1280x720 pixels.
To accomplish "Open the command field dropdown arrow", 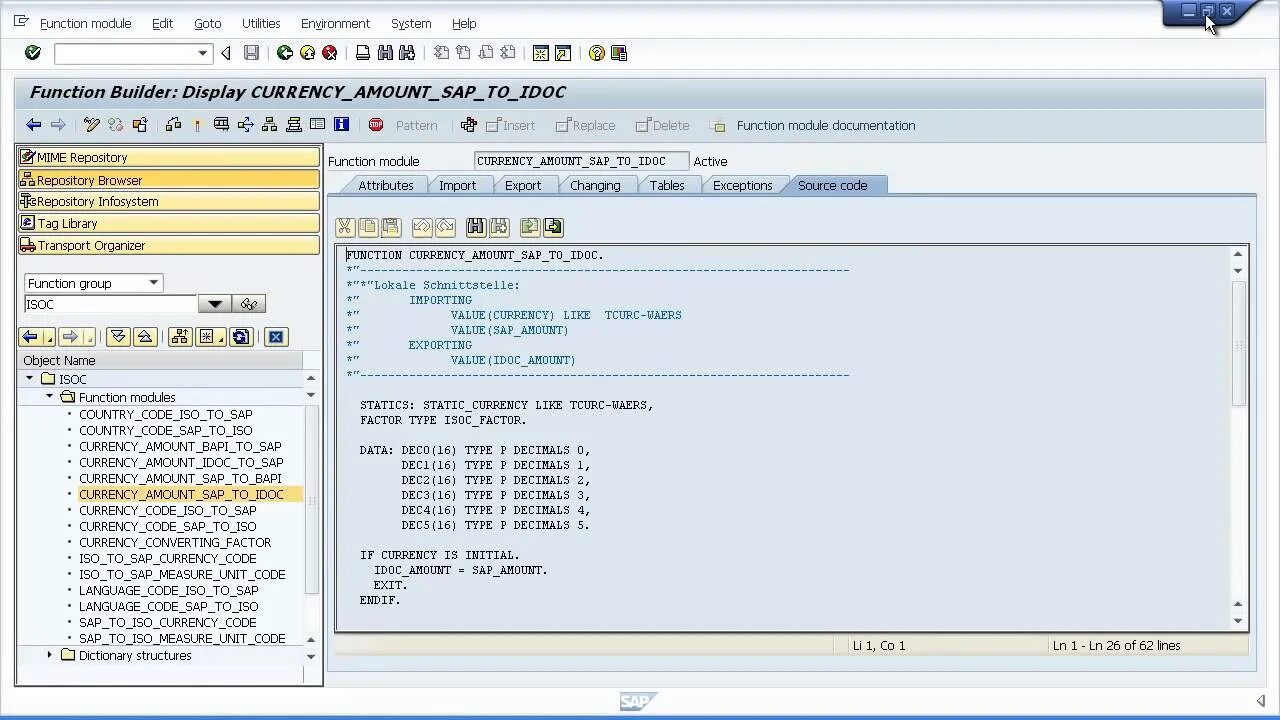I will pos(203,53).
